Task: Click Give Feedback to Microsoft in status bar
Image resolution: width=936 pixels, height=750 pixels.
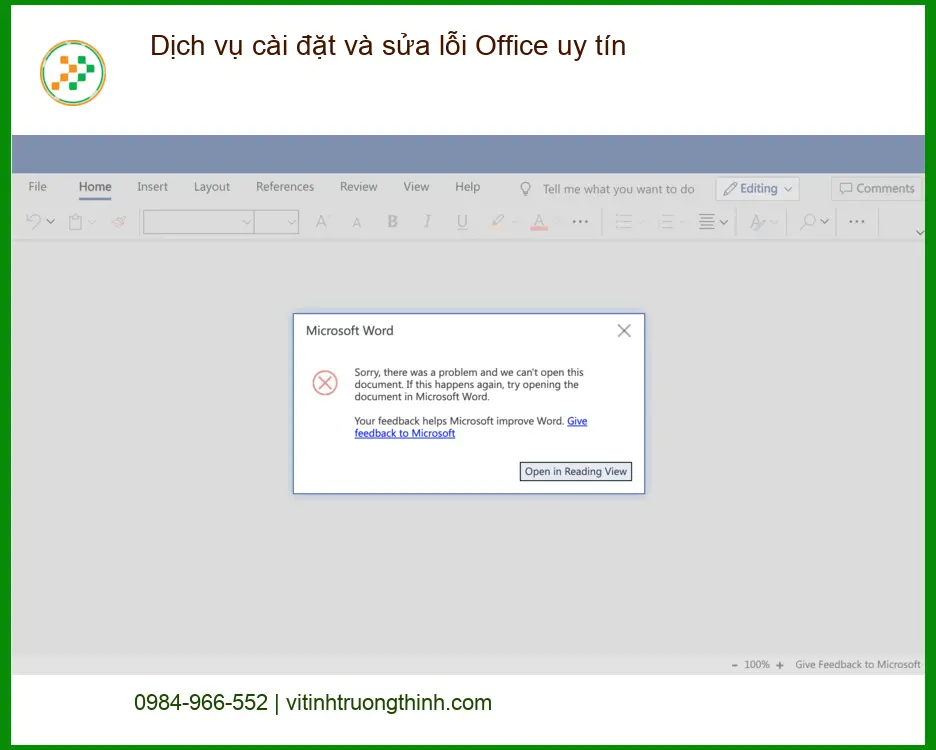Action: point(857,665)
